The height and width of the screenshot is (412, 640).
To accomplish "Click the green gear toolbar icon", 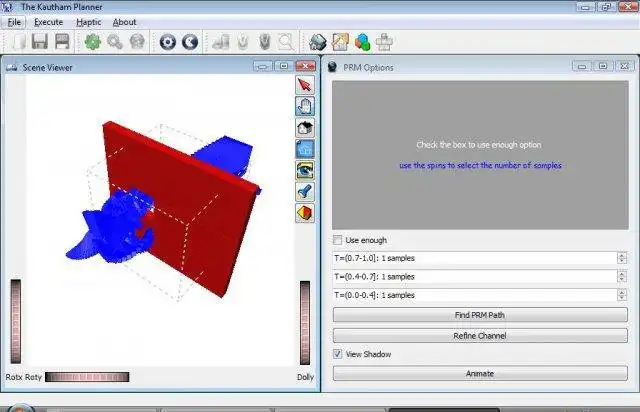I will tap(93, 42).
